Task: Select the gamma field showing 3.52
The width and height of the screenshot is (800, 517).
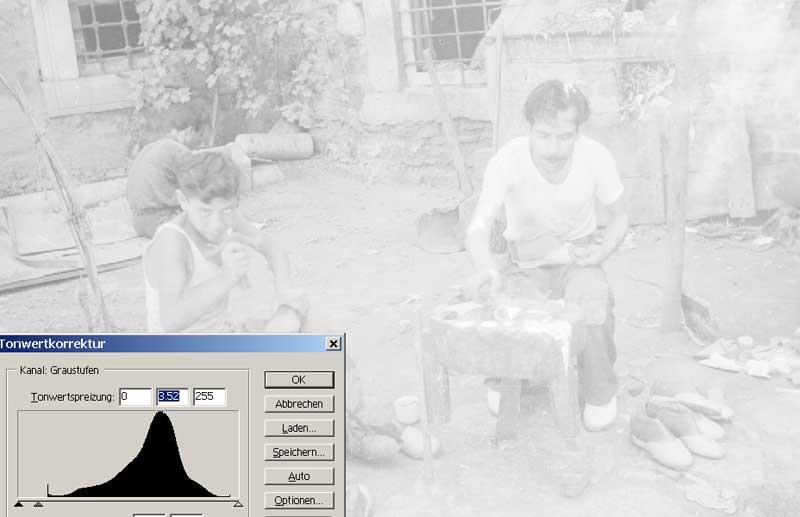Action: [x=172, y=397]
